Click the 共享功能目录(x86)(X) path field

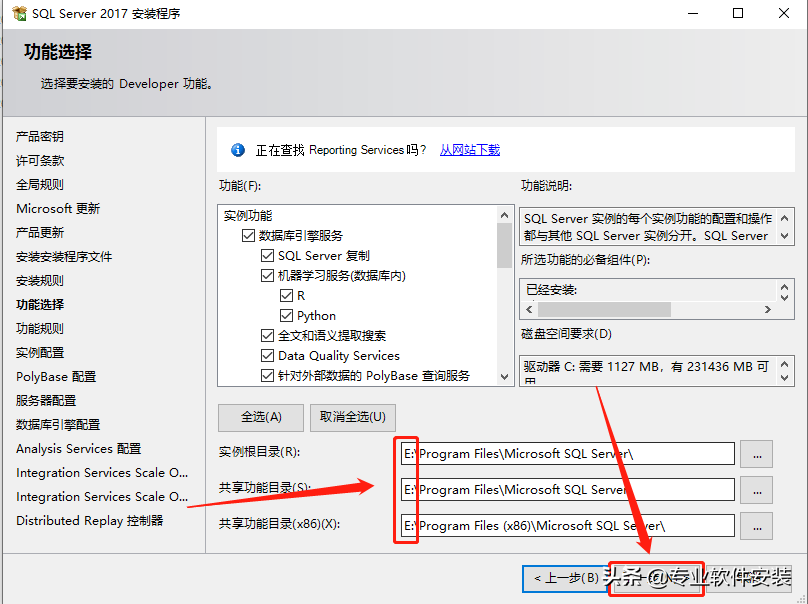[x=568, y=526]
